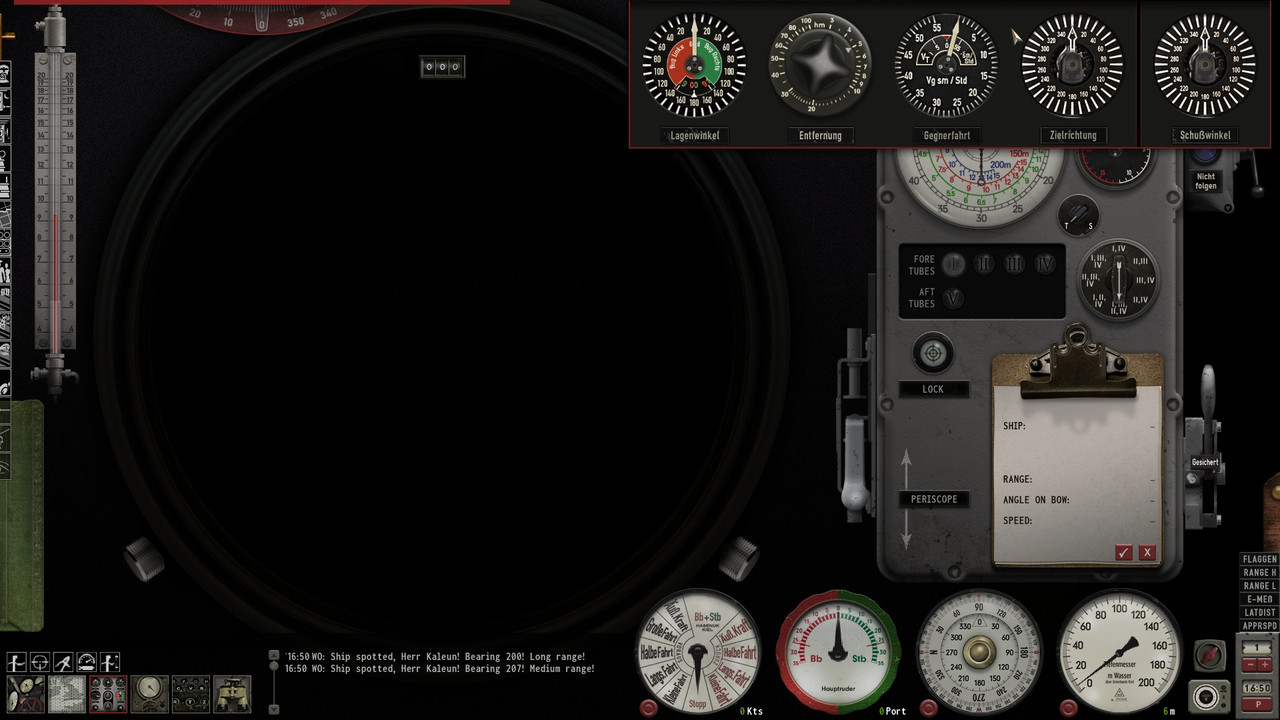Viewport: 1280px width, 720px height.
Task: Open the navigation map station thumbnail
Action: pyautogui.click(x=67, y=694)
